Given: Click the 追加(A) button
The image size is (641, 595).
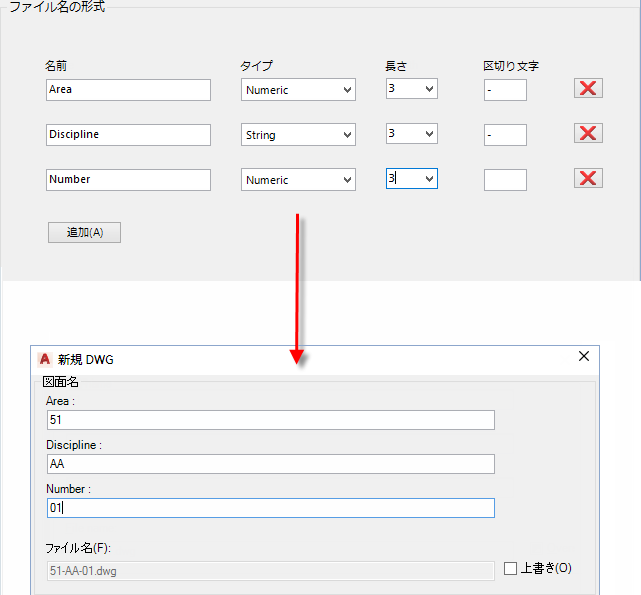Looking at the screenshot, I should click(x=84, y=232).
